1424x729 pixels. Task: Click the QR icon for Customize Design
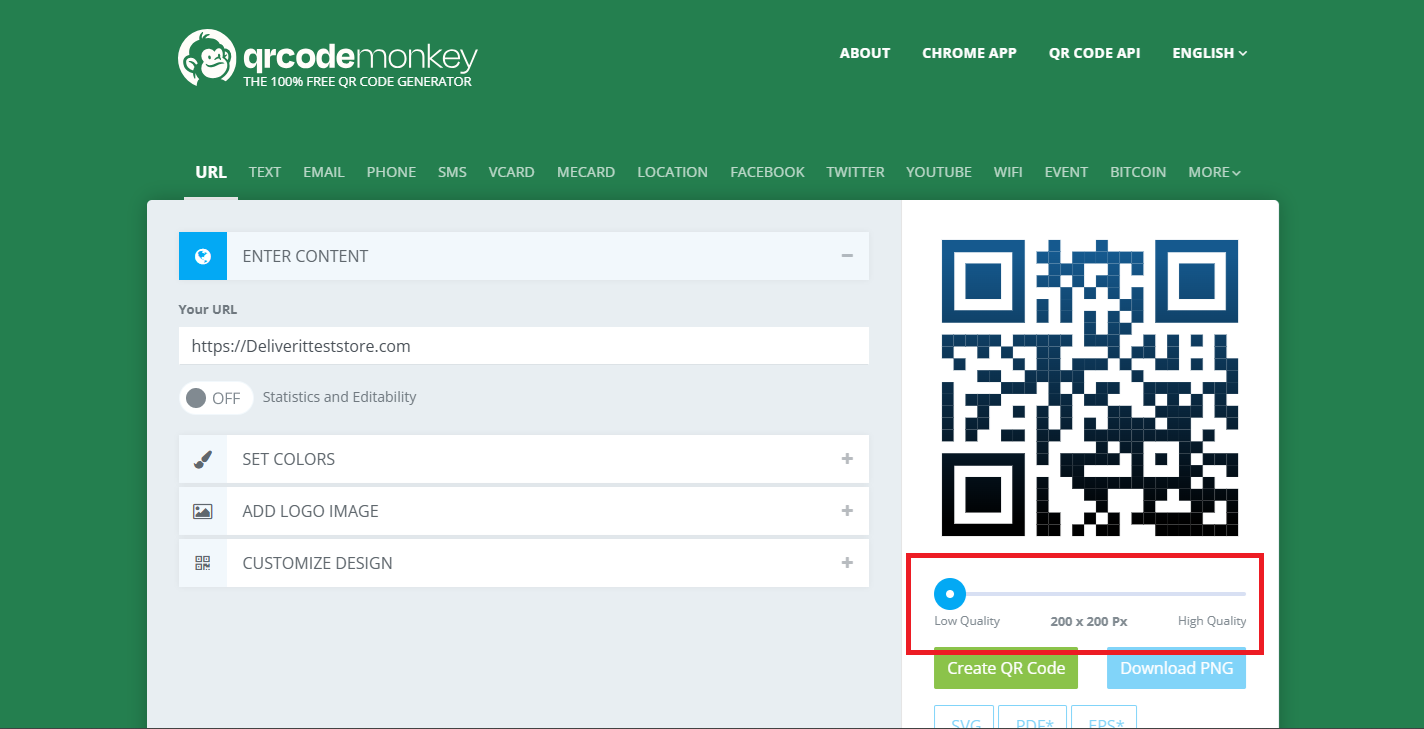pyautogui.click(x=203, y=563)
